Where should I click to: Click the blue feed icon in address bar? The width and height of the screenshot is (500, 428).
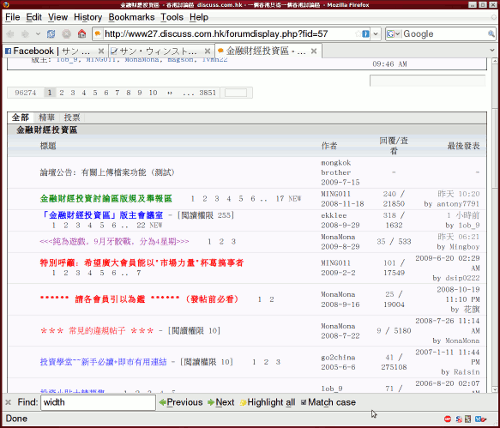(x=366, y=34)
